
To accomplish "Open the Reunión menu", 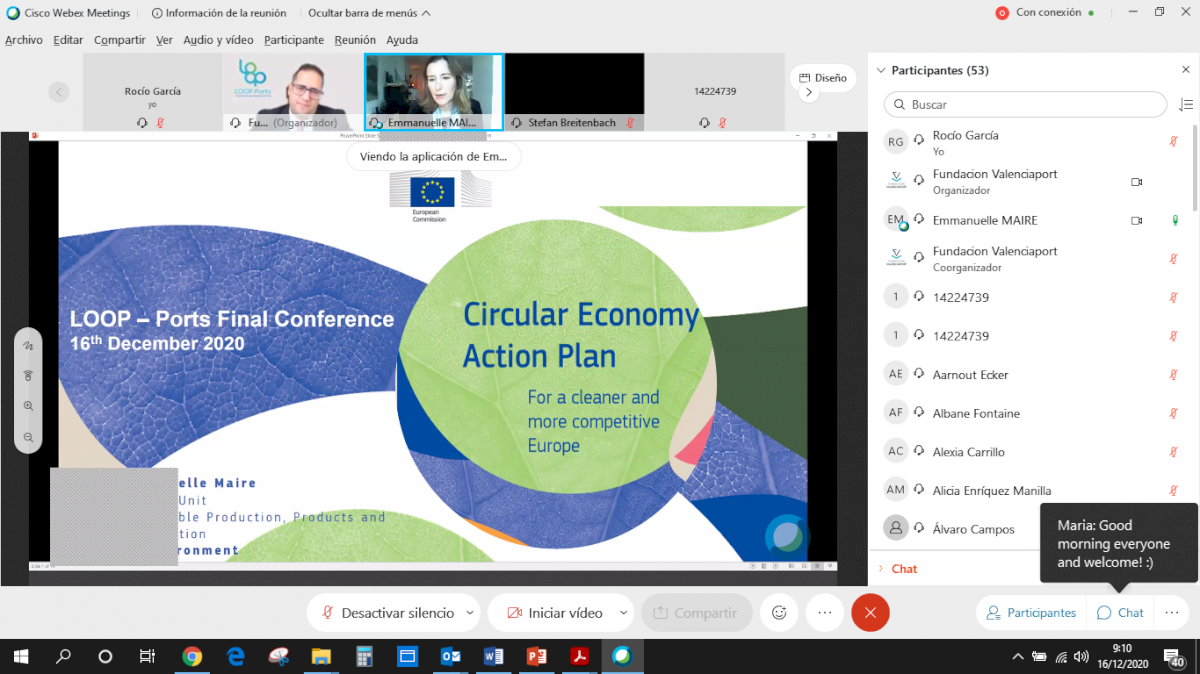I will (x=355, y=40).
